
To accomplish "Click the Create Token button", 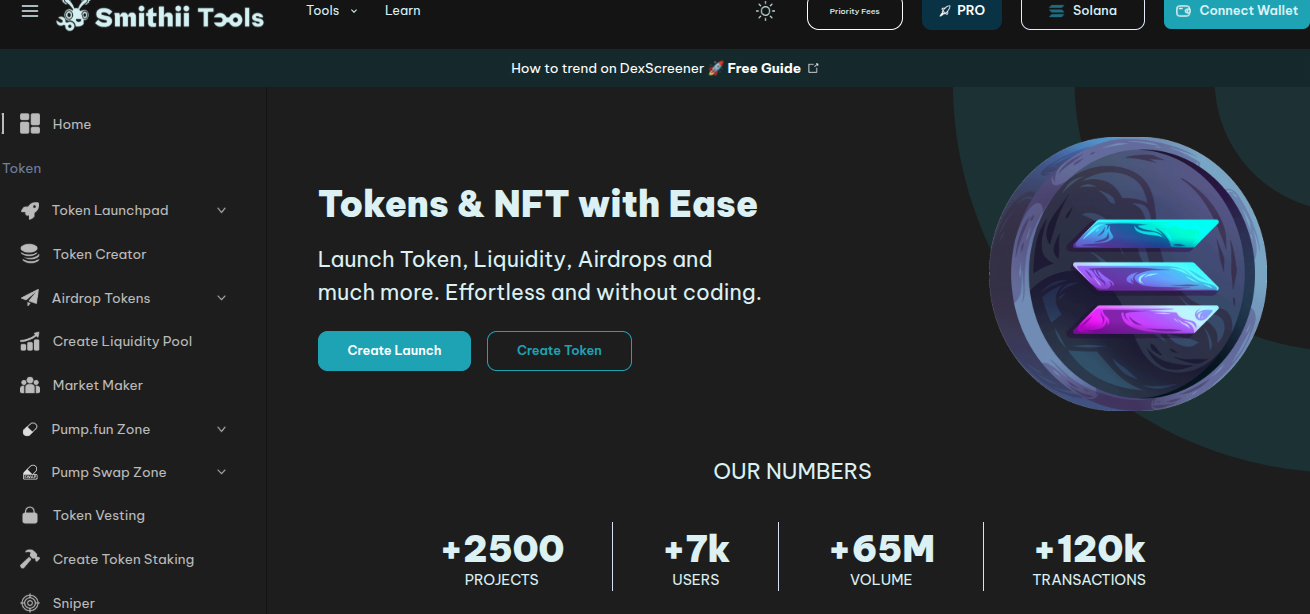I will pos(559,351).
